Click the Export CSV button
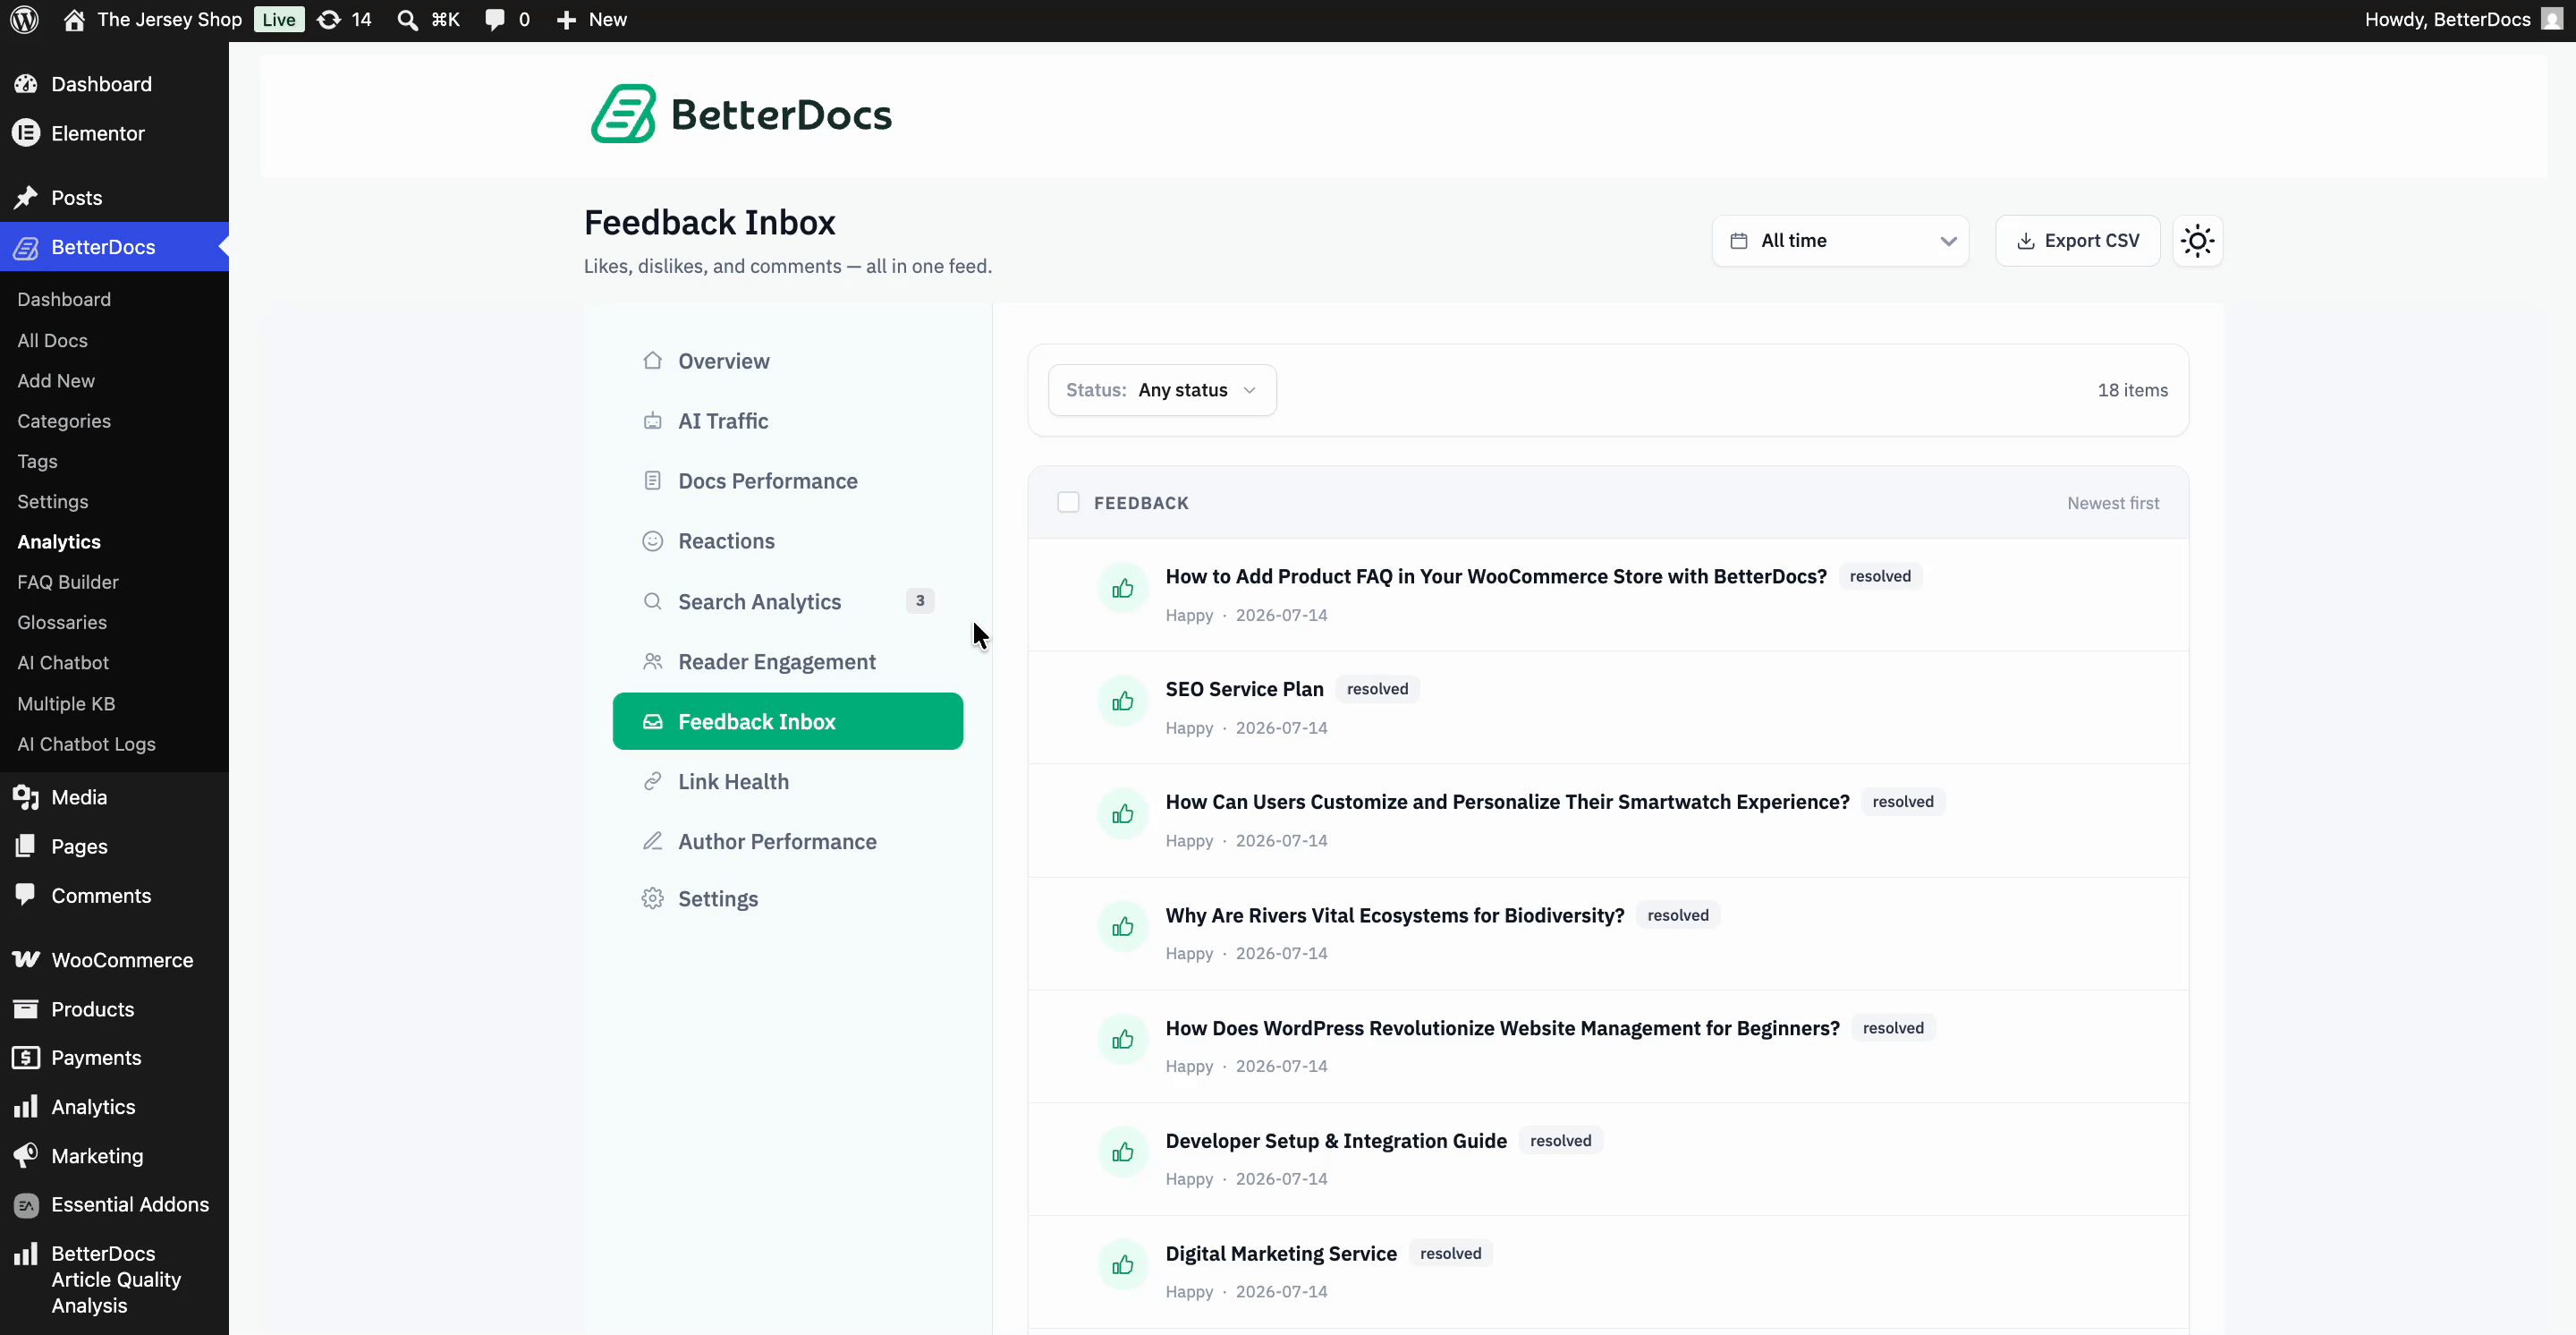 [2077, 241]
